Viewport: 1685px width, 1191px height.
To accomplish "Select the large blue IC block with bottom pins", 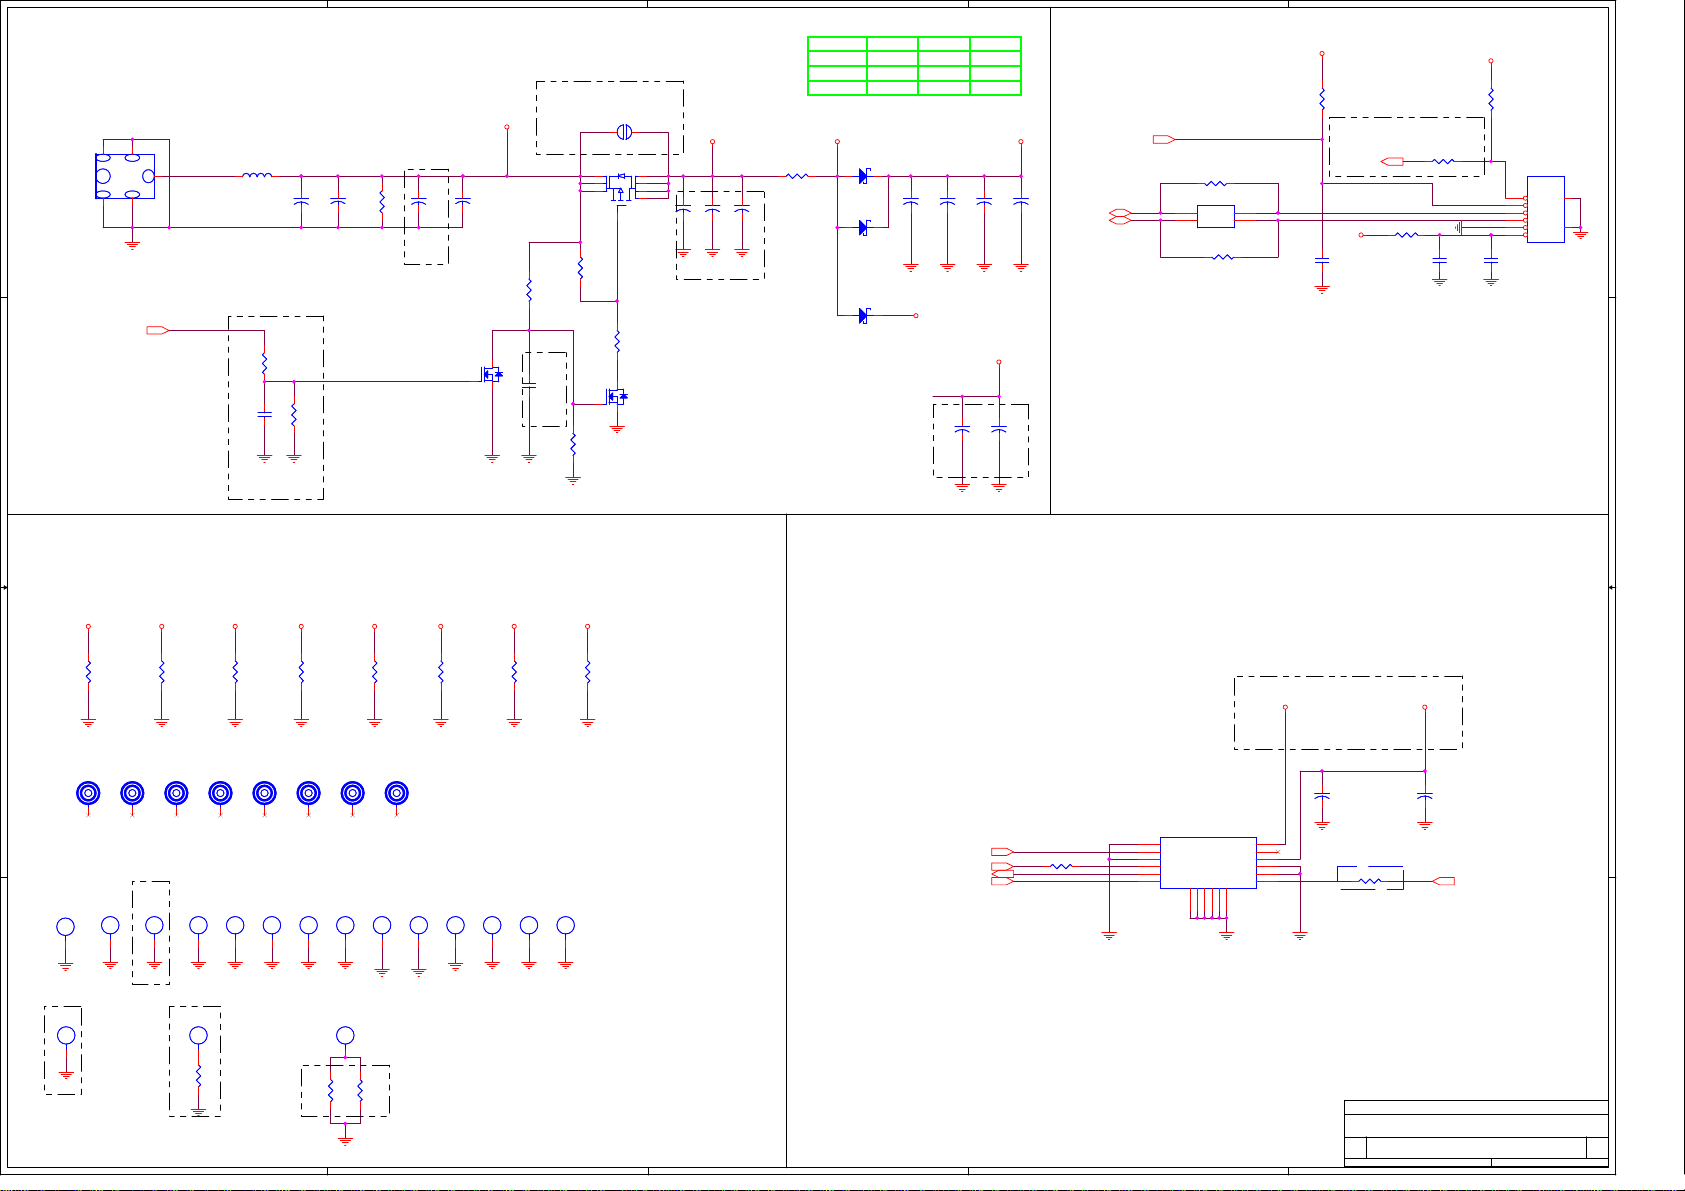I will pyautogui.click(x=1208, y=862).
